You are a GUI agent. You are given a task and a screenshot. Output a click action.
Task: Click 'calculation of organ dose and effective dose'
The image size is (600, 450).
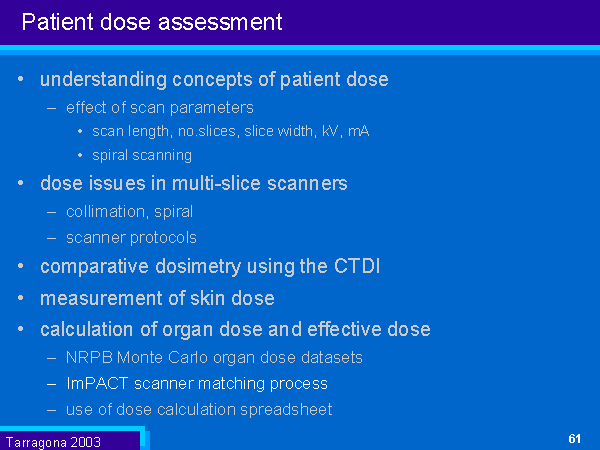(235, 329)
